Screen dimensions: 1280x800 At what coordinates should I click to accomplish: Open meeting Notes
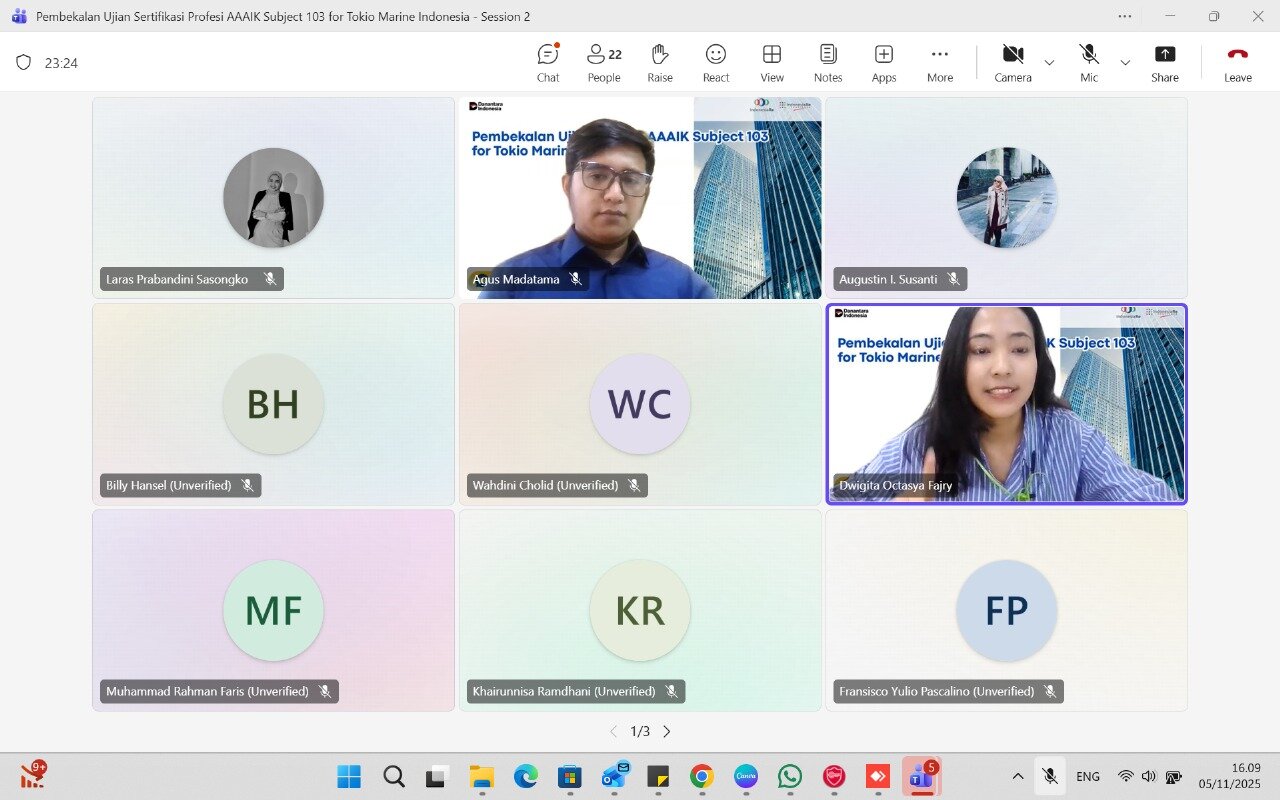(x=828, y=62)
